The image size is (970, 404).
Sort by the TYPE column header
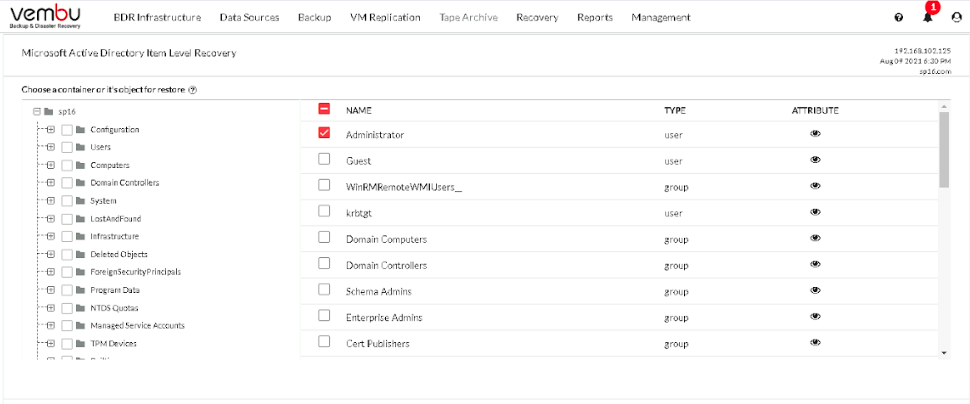coord(675,111)
